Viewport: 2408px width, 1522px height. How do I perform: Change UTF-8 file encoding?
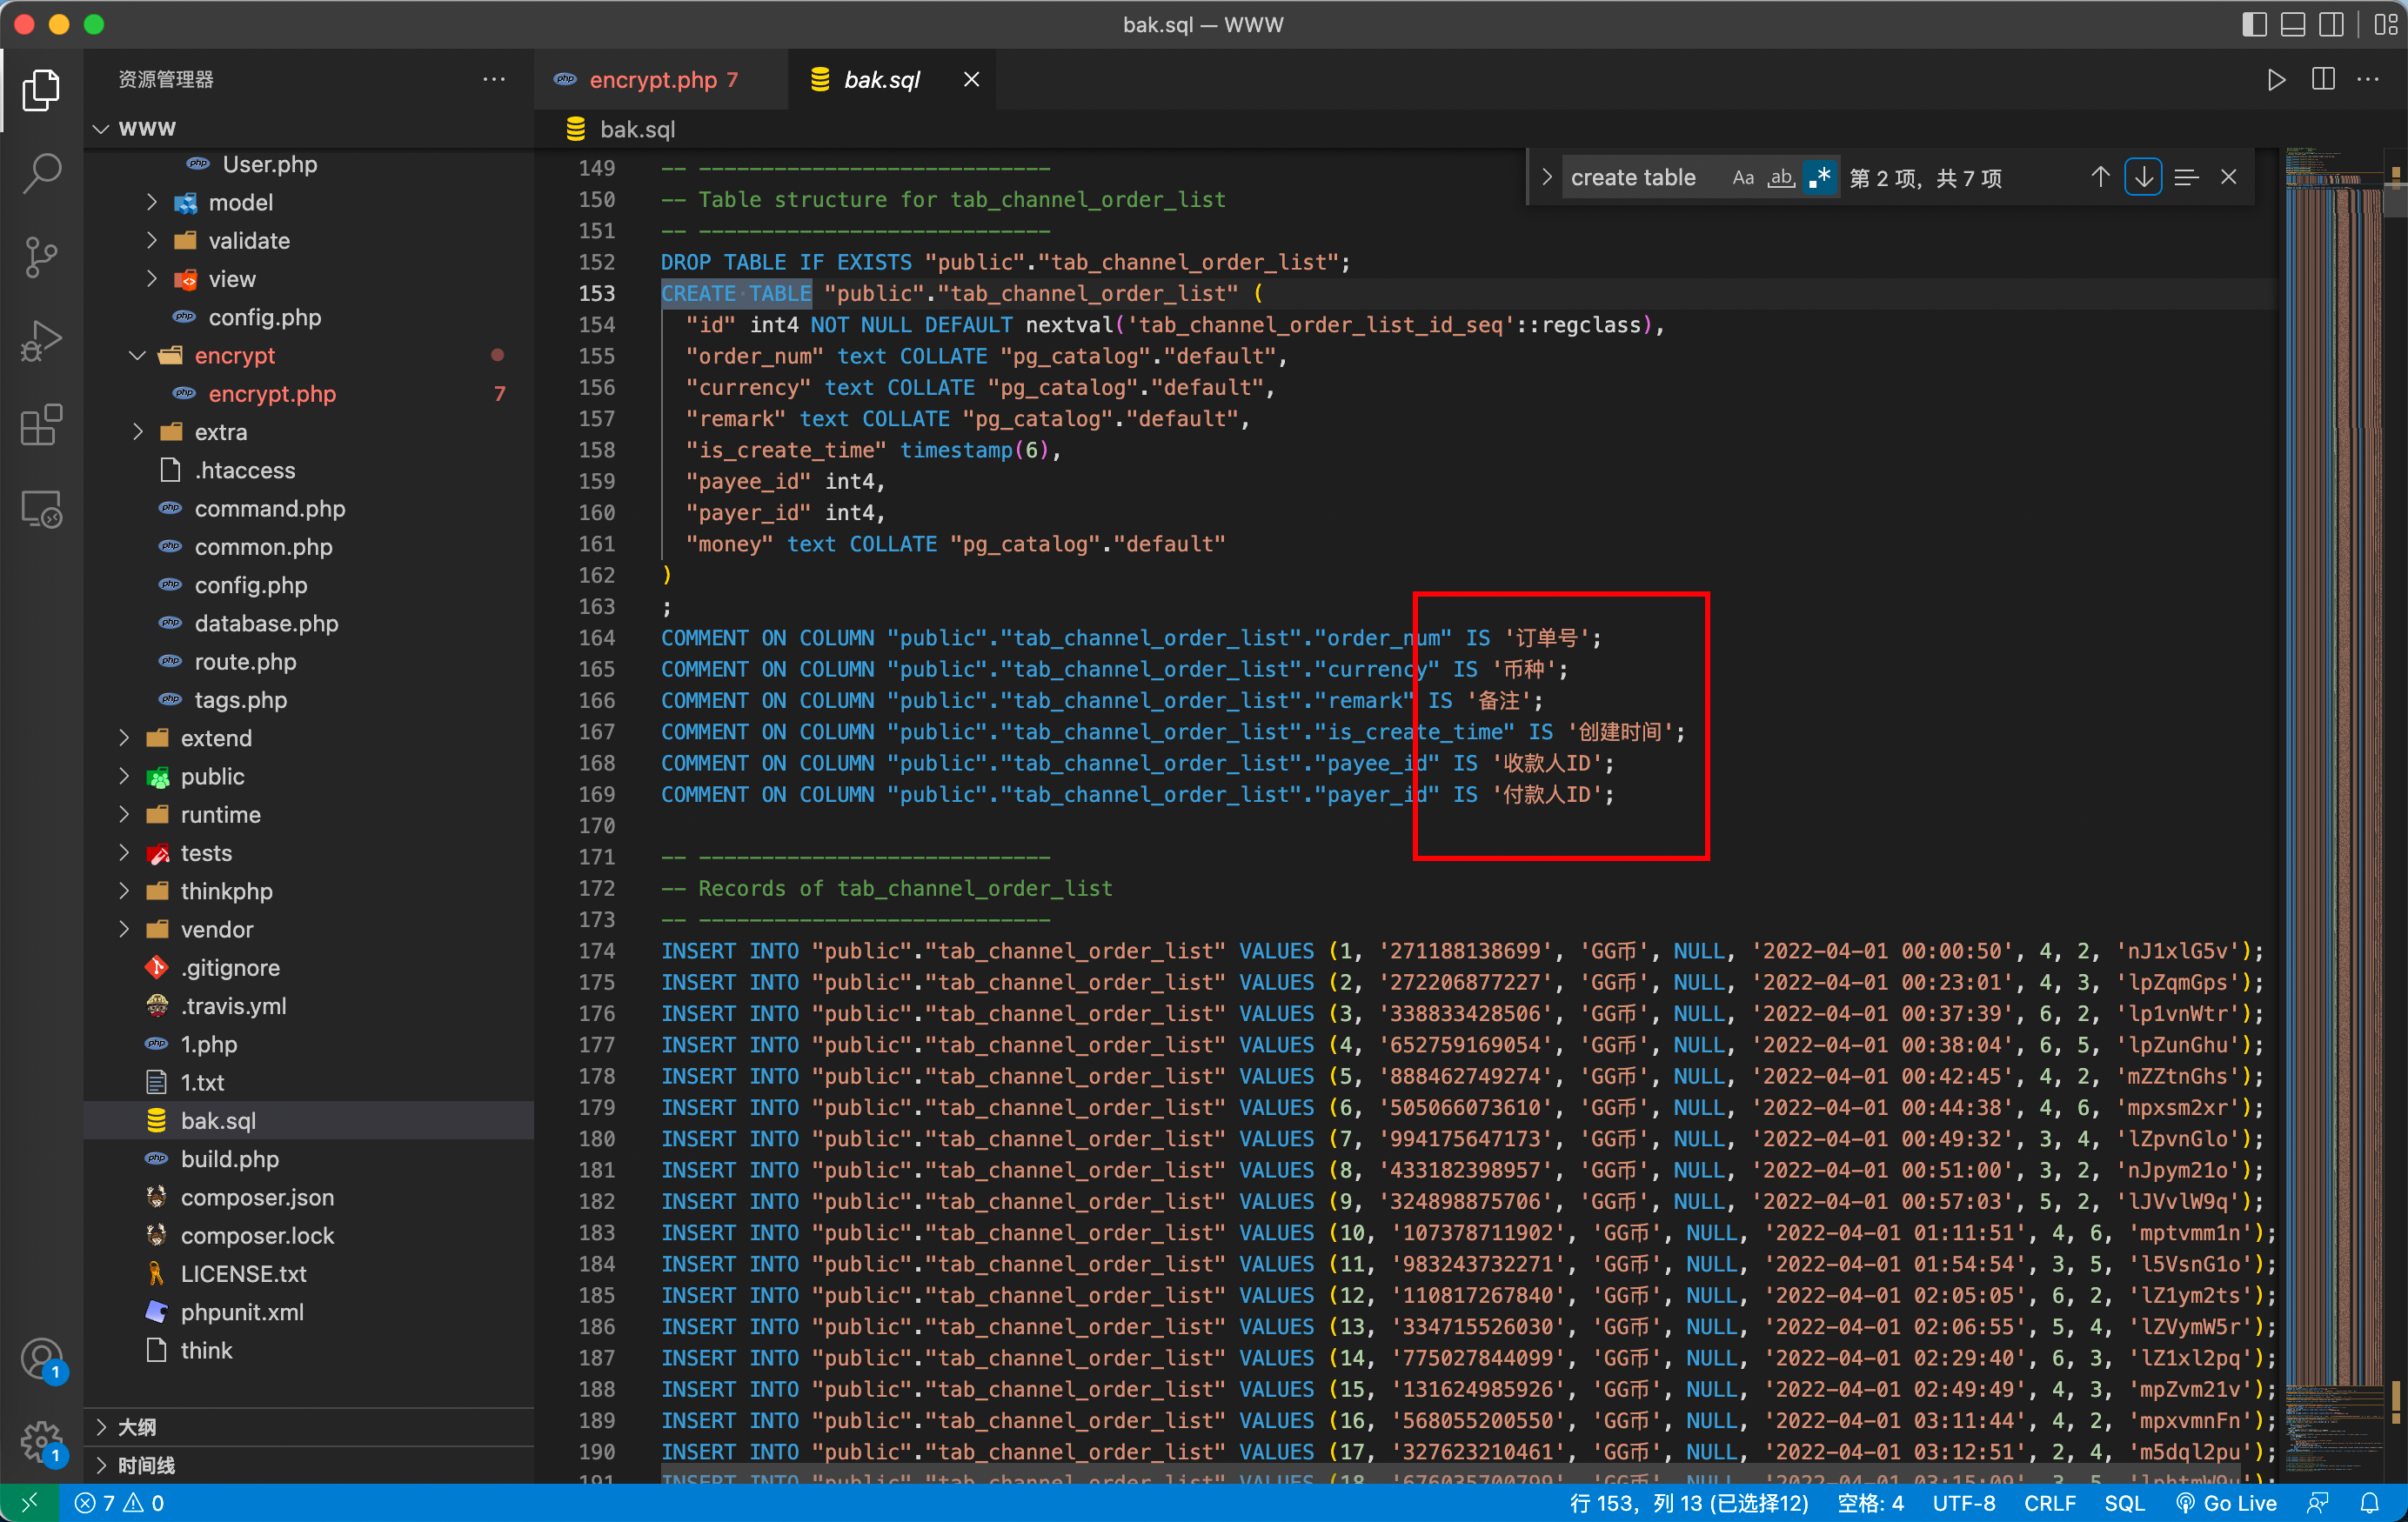(1963, 1503)
